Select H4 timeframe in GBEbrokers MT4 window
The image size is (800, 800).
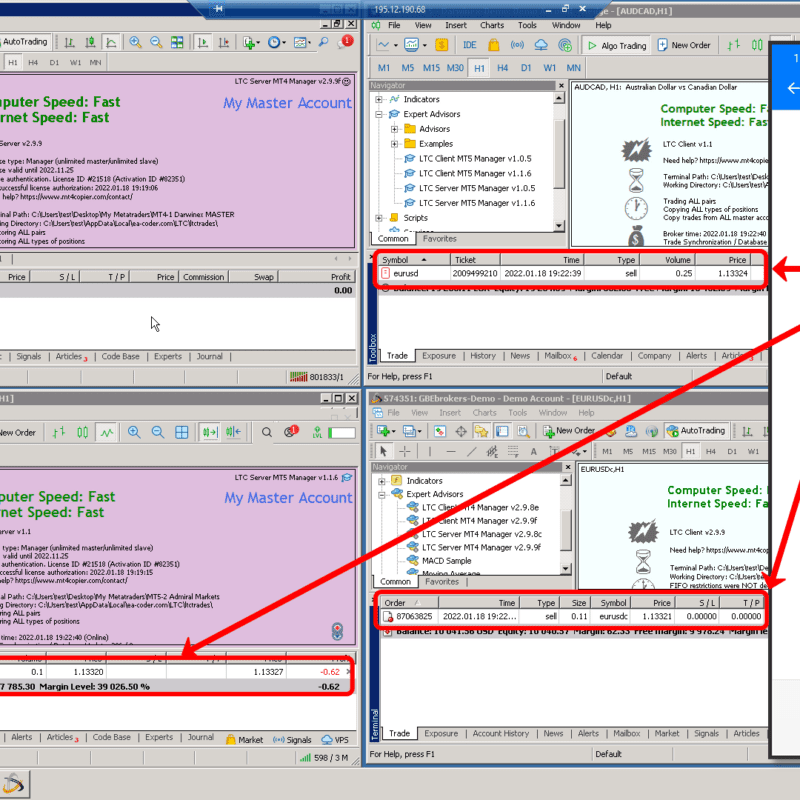pos(711,452)
